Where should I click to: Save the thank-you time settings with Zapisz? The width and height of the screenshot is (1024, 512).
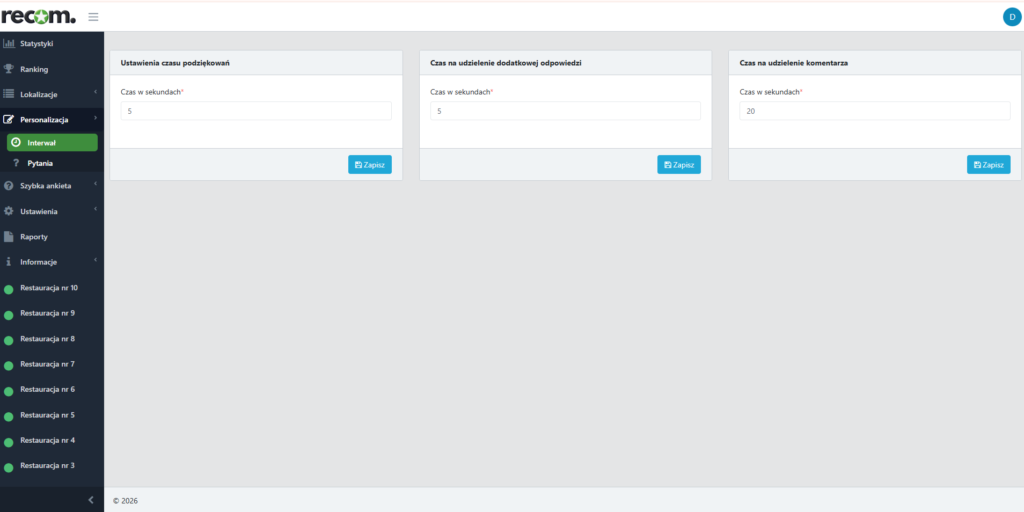click(370, 165)
